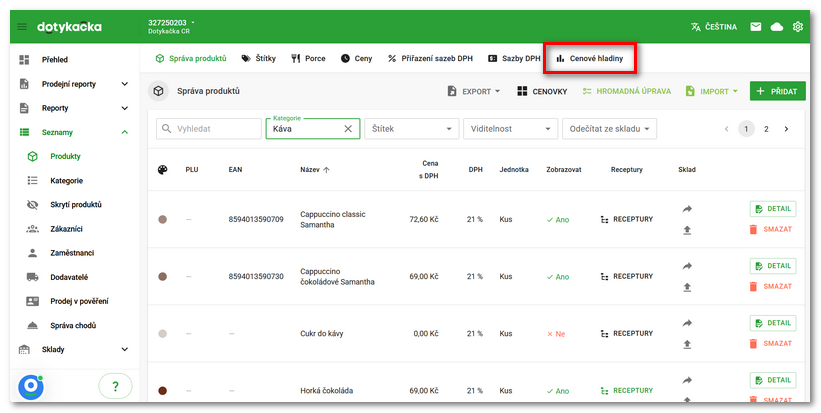
Task: Open the hamburger menu next to Dotykačka logo
Action: [22, 26]
